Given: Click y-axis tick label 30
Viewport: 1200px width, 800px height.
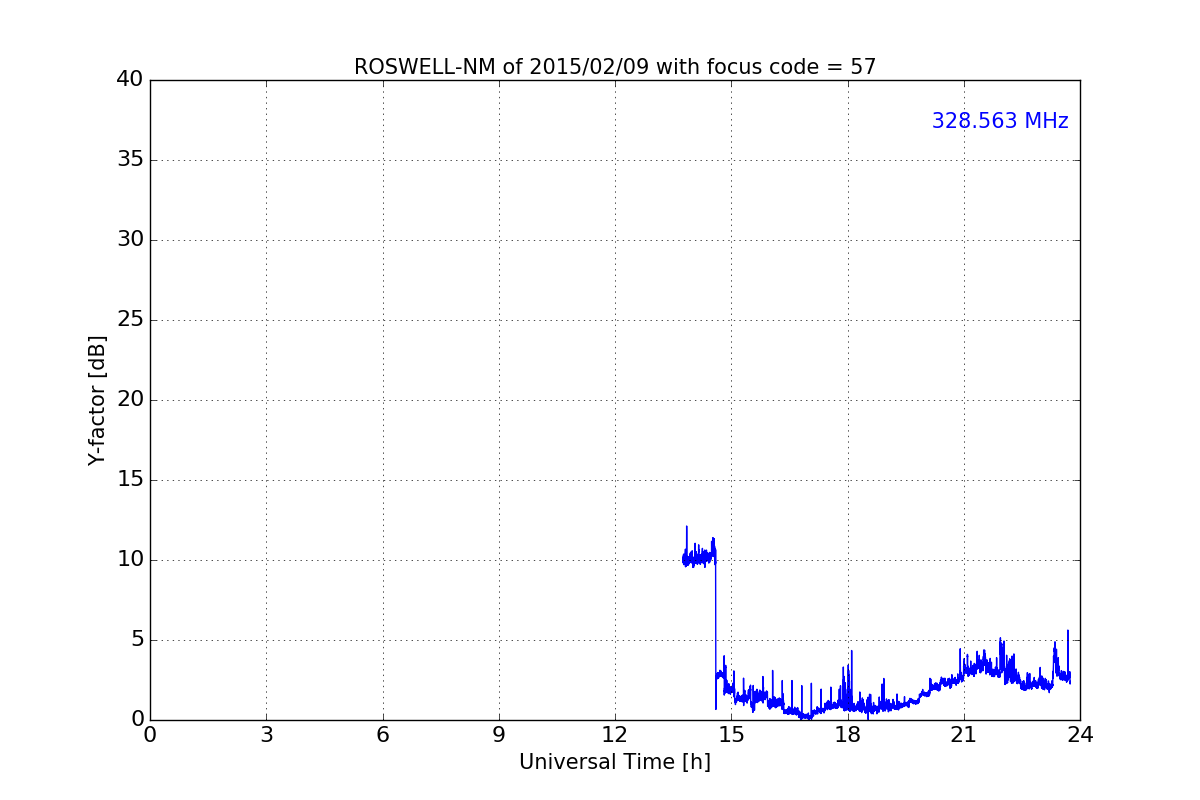Looking at the screenshot, I should click(130, 240).
